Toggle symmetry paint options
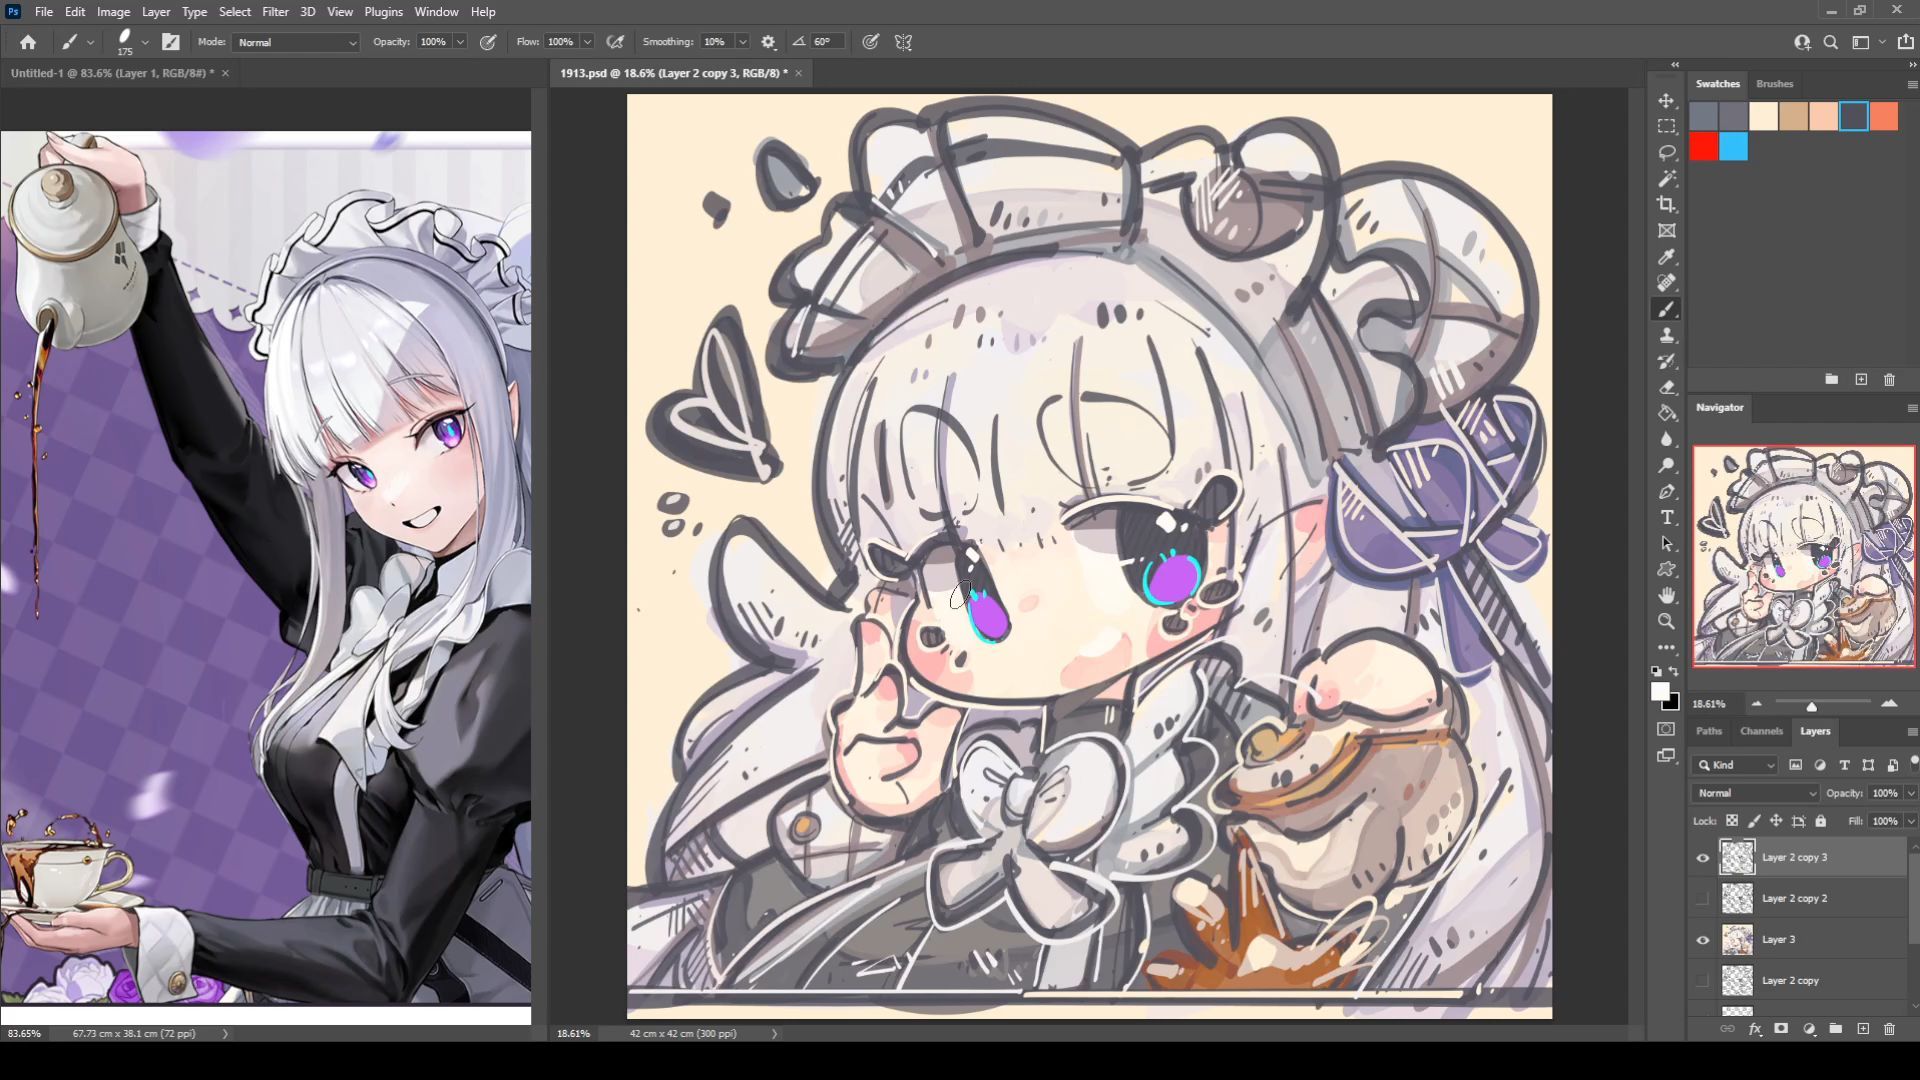 click(x=903, y=42)
